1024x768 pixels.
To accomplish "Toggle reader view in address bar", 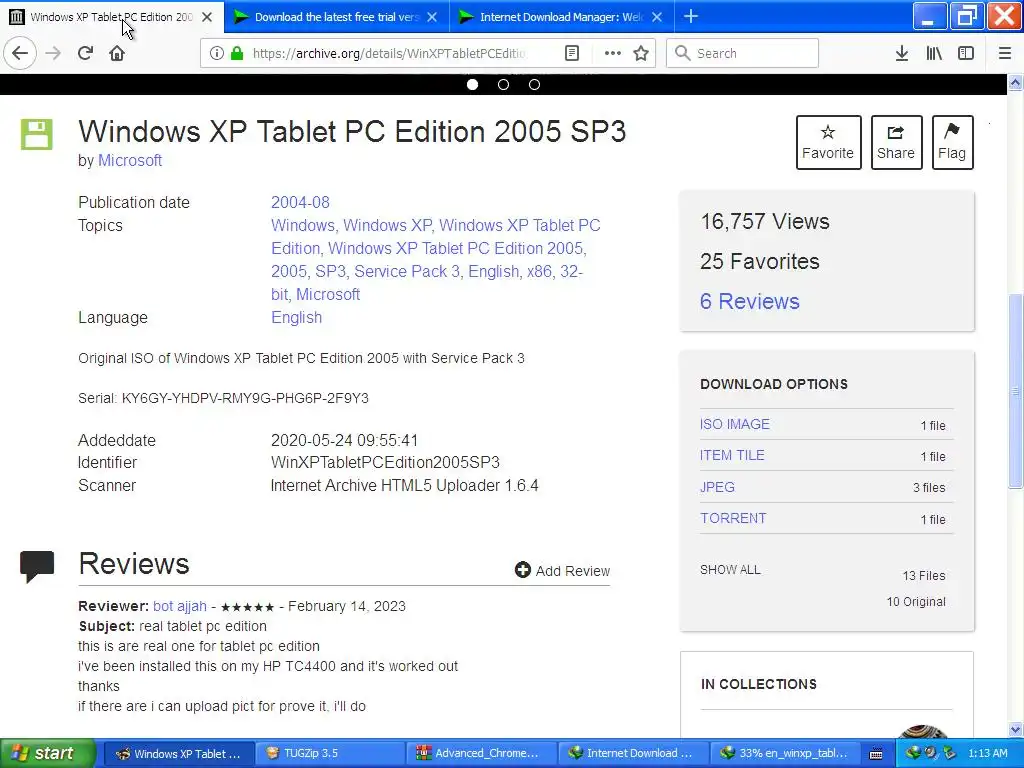I will pyautogui.click(x=572, y=53).
